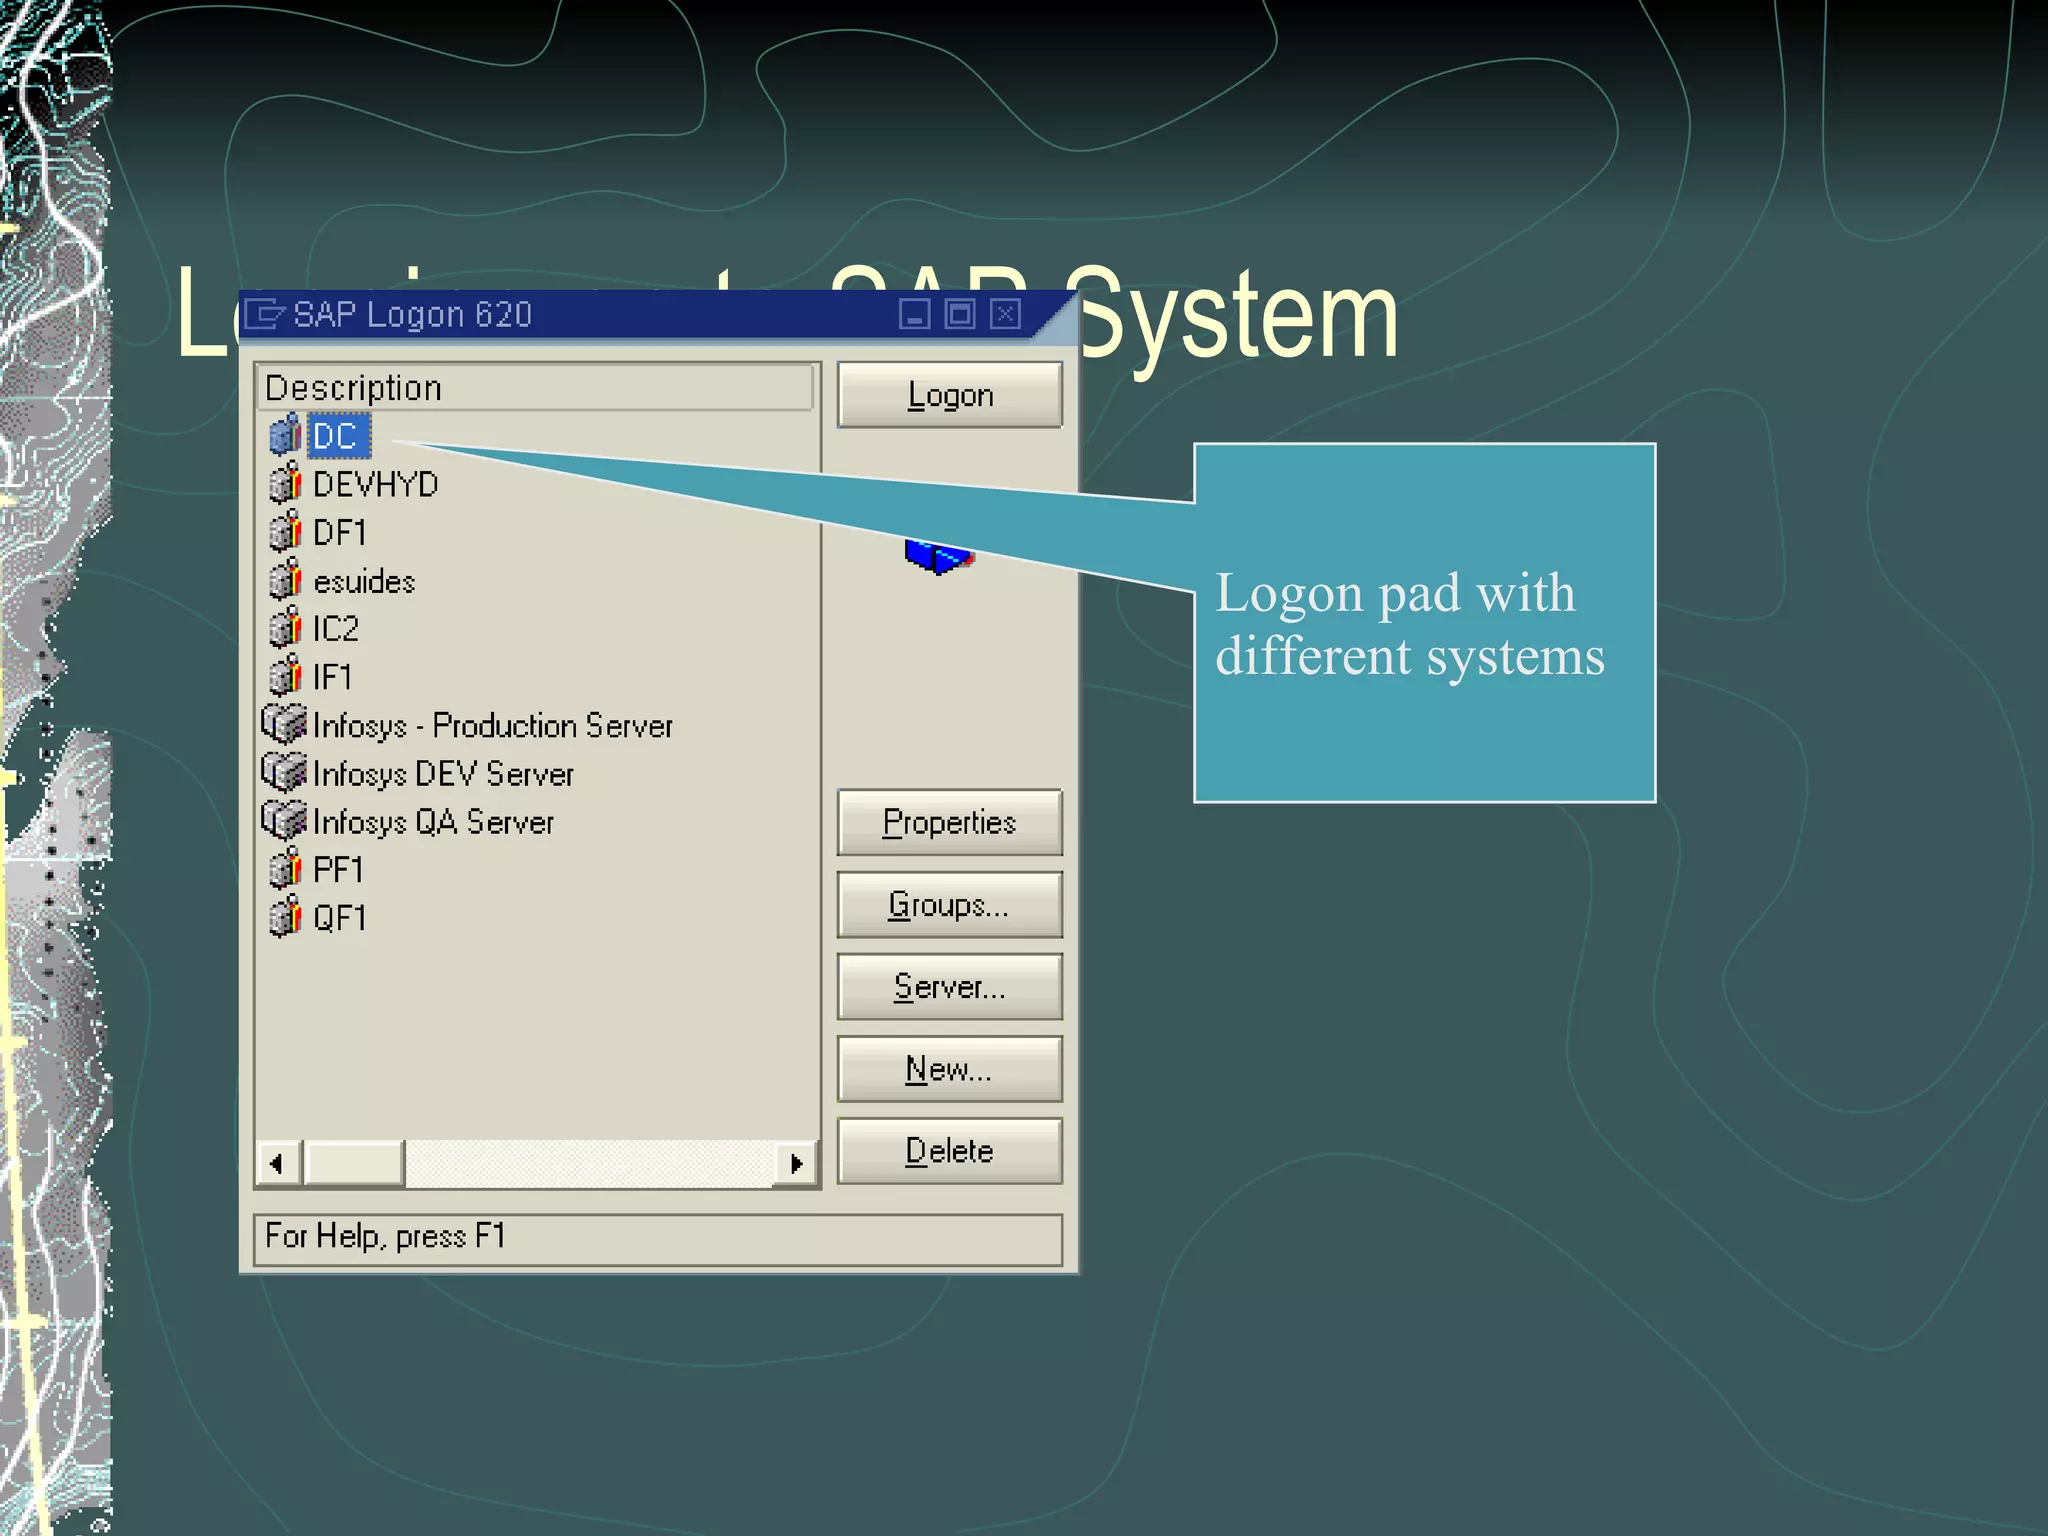Select the esuides entry
Image resolution: width=2048 pixels, height=1536 pixels.
364,581
